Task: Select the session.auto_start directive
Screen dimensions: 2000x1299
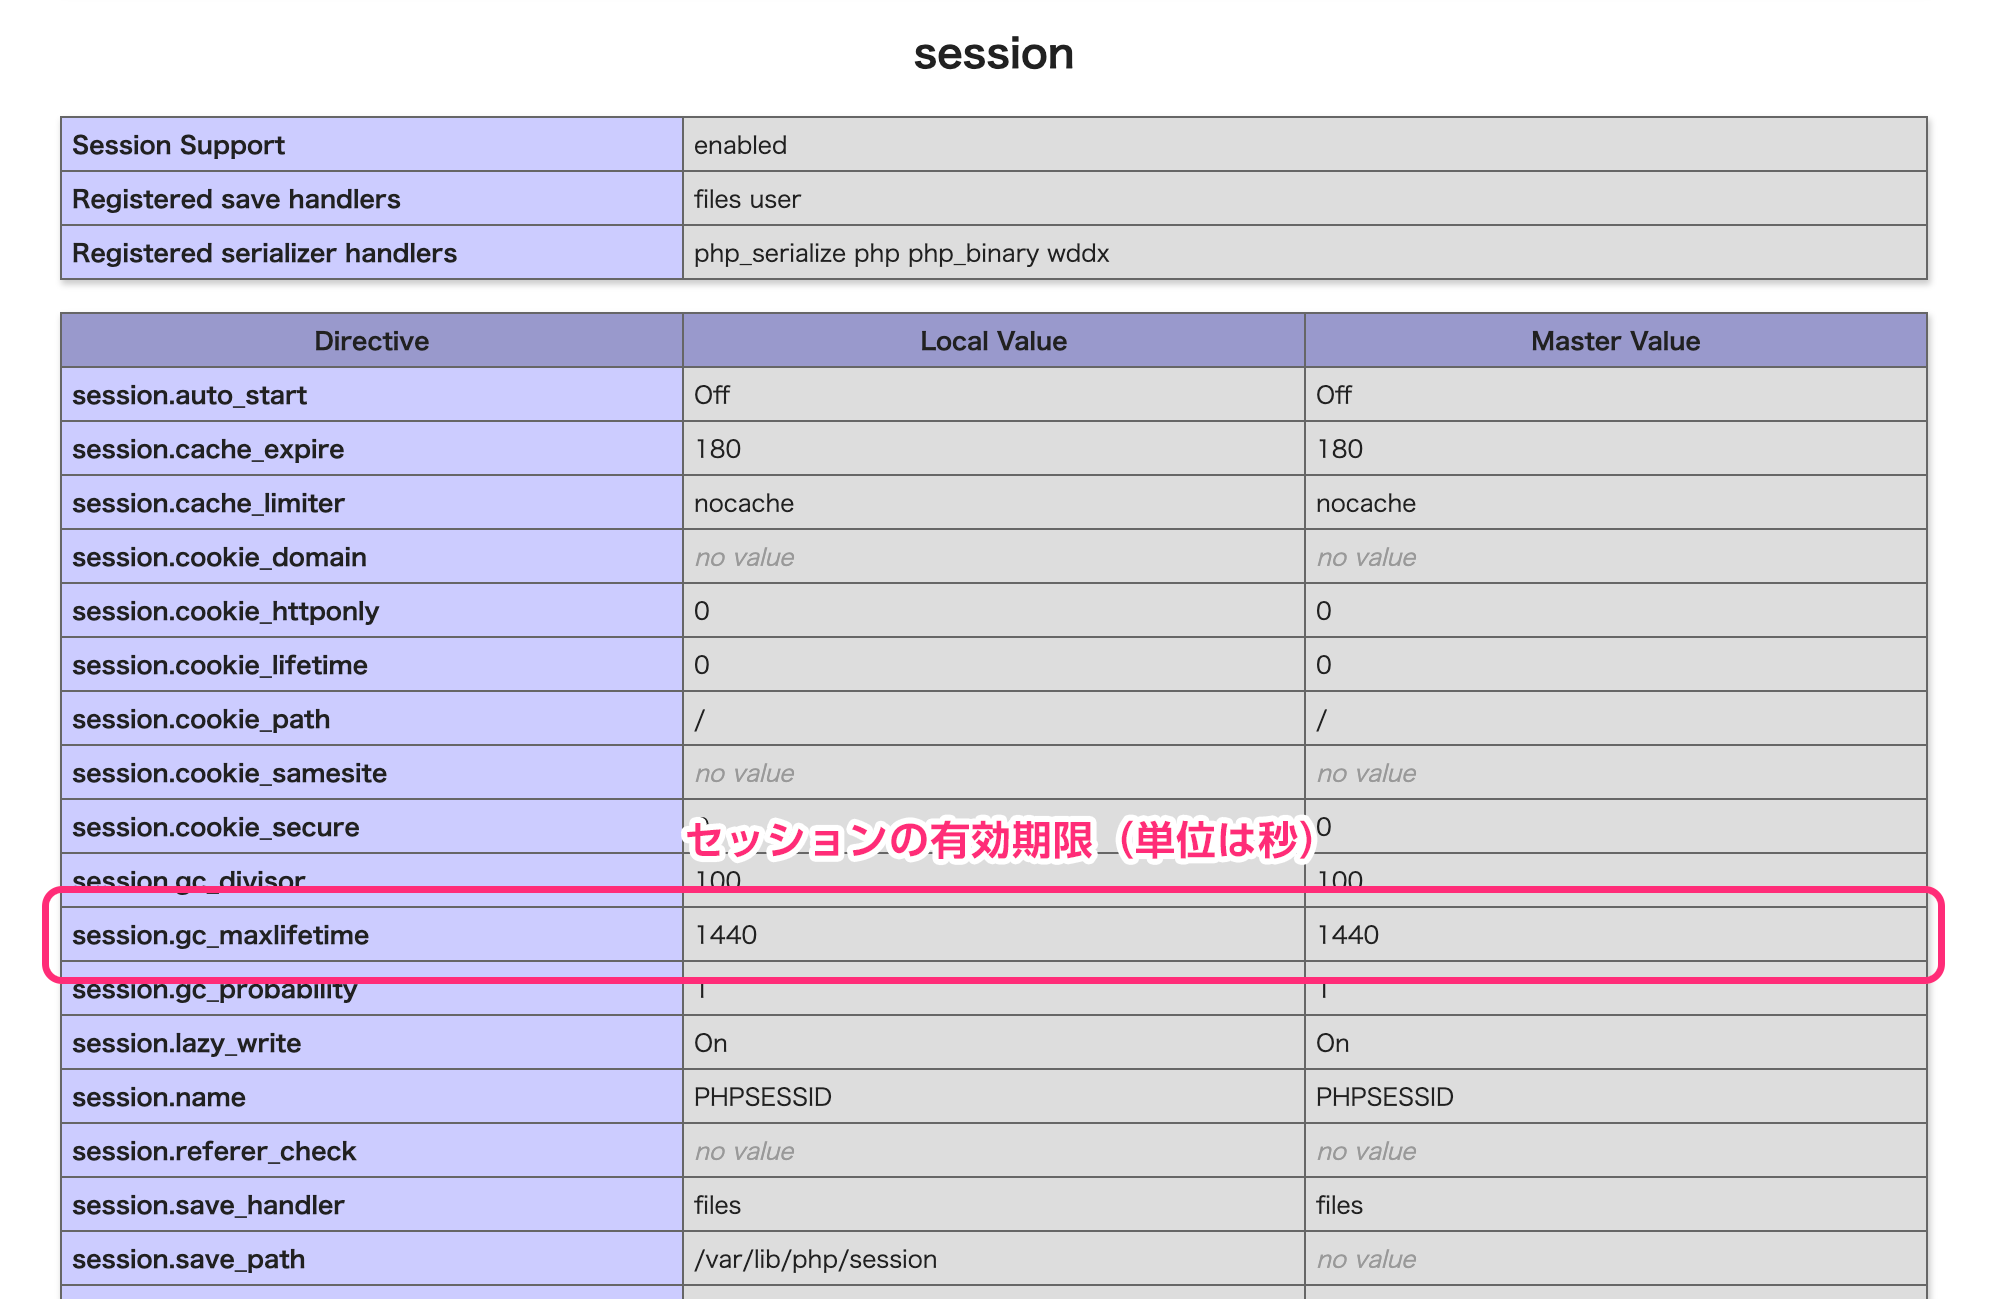Action: point(189,395)
